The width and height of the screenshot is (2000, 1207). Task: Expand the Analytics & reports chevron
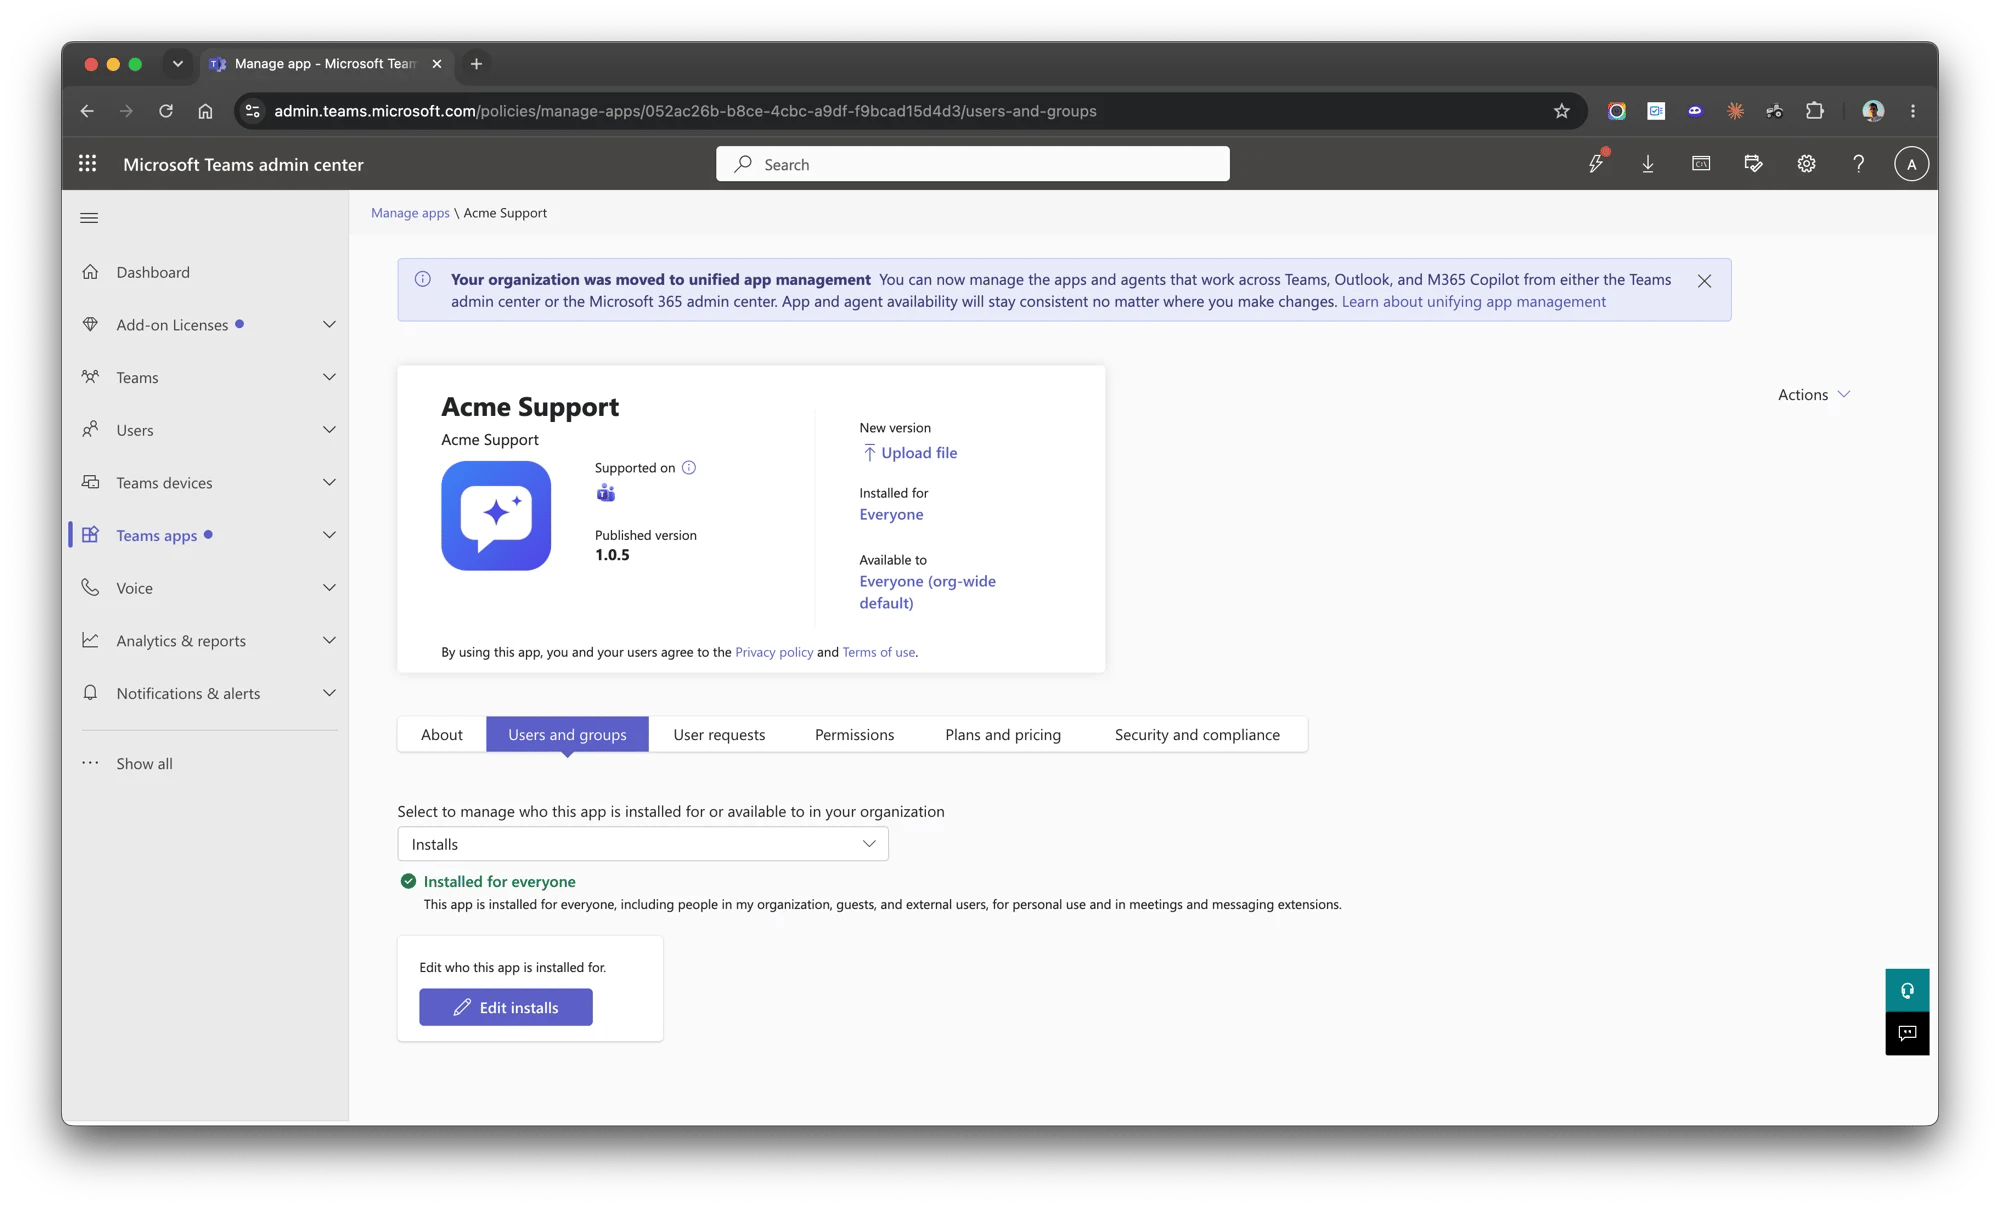coord(329,640)
